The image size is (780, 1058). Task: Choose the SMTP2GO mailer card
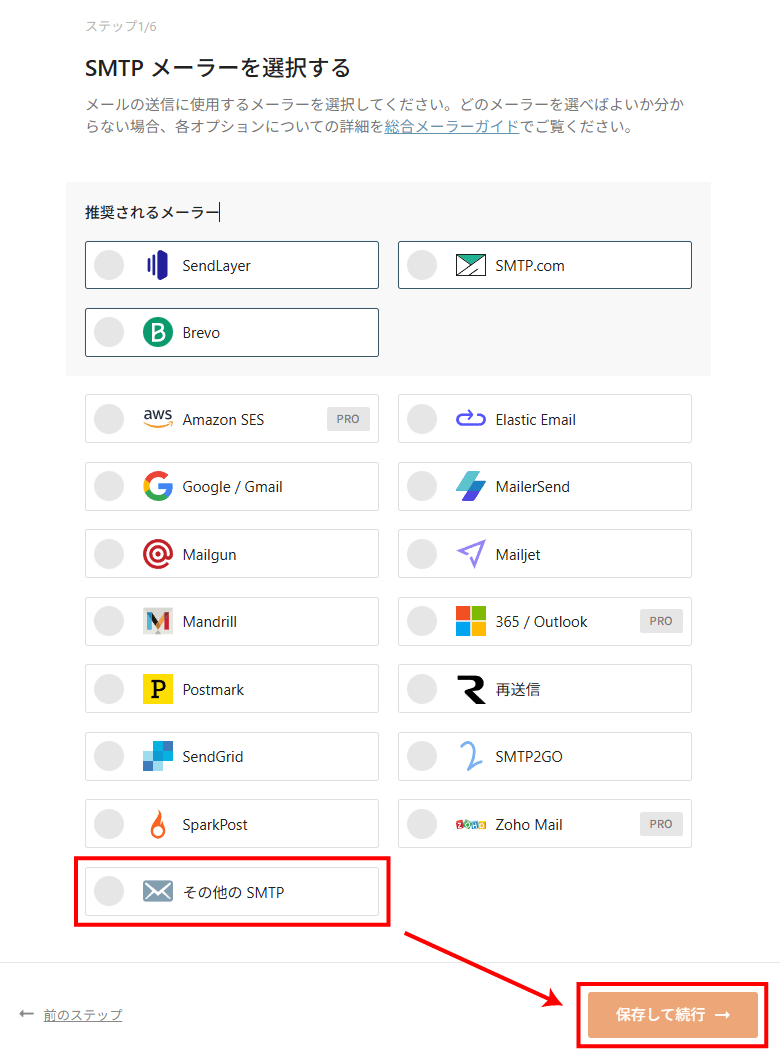point(544,756)
